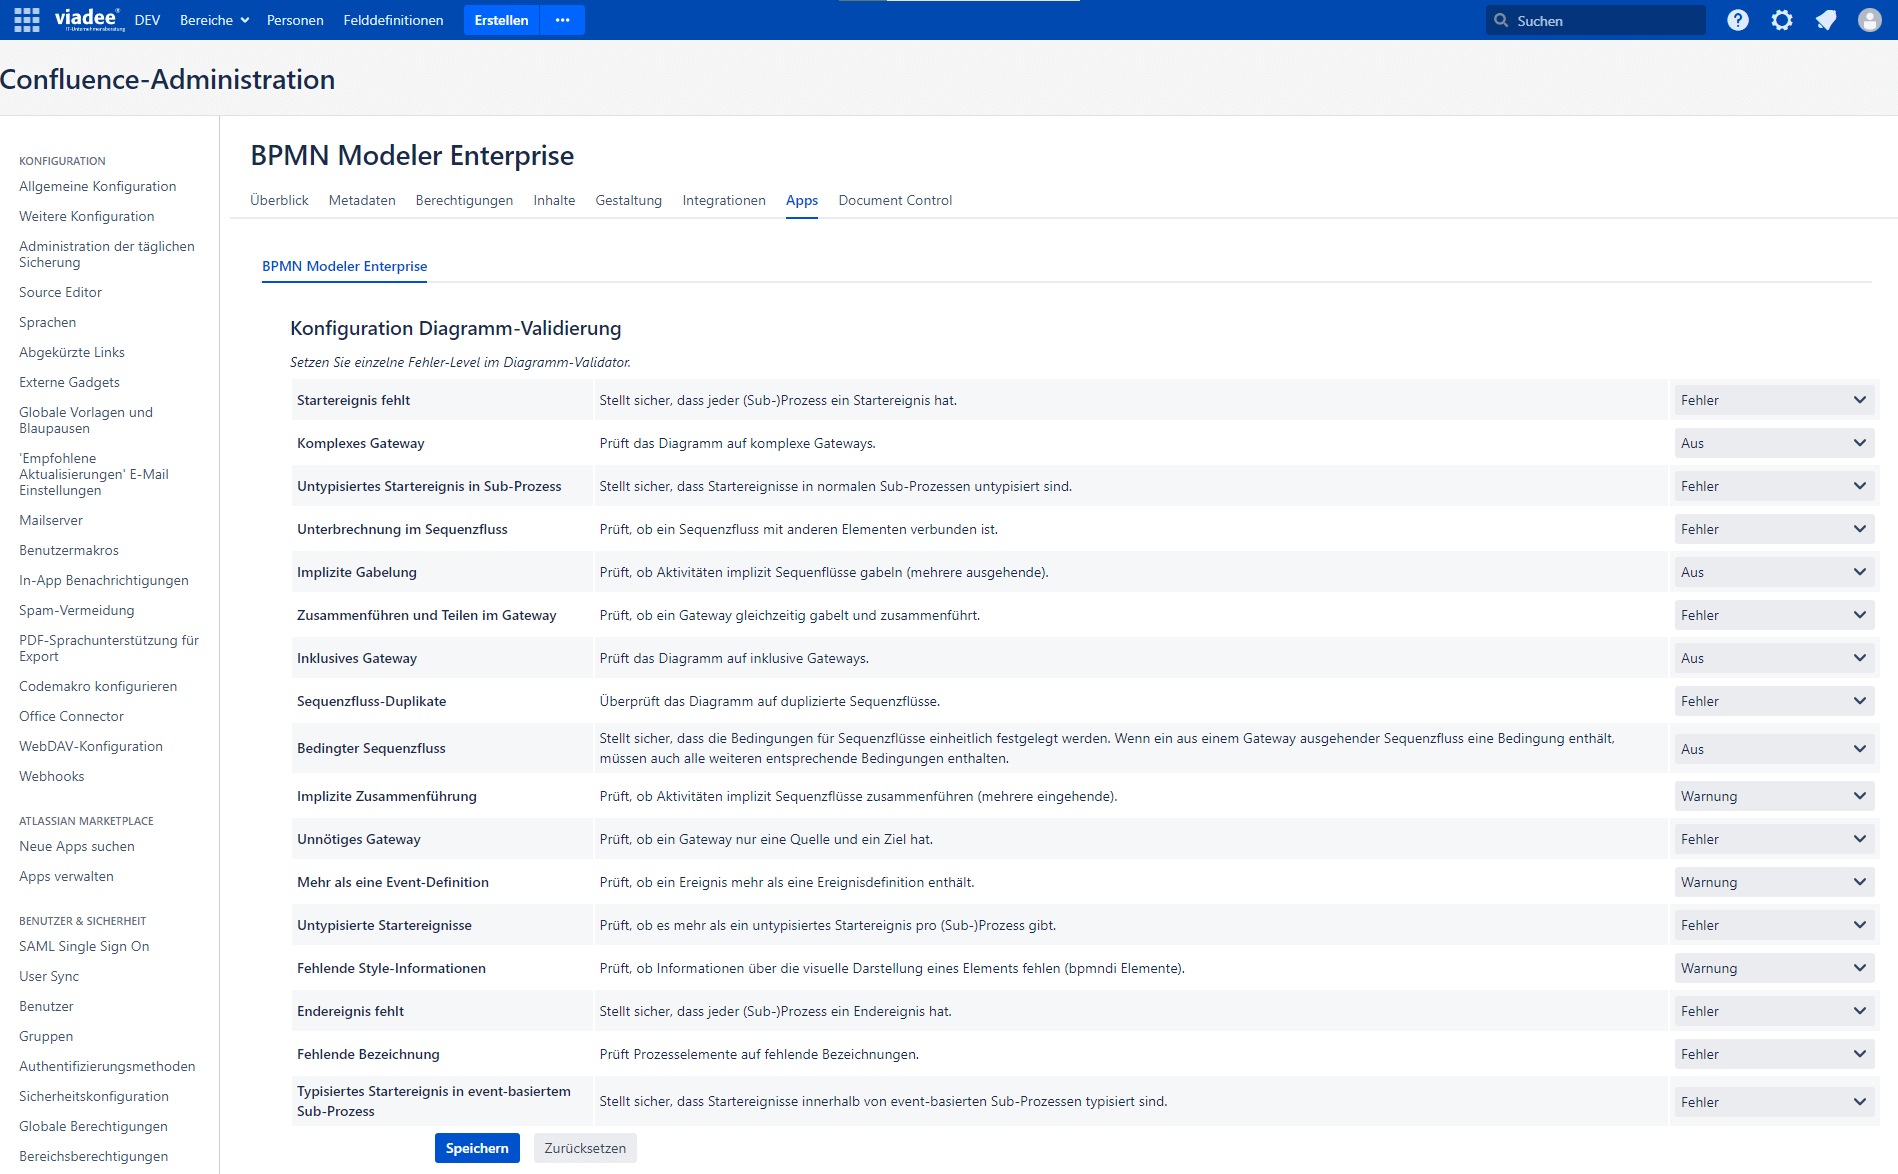Open In-App Benachrichtigungen sidebar link

tap(104, 580)
